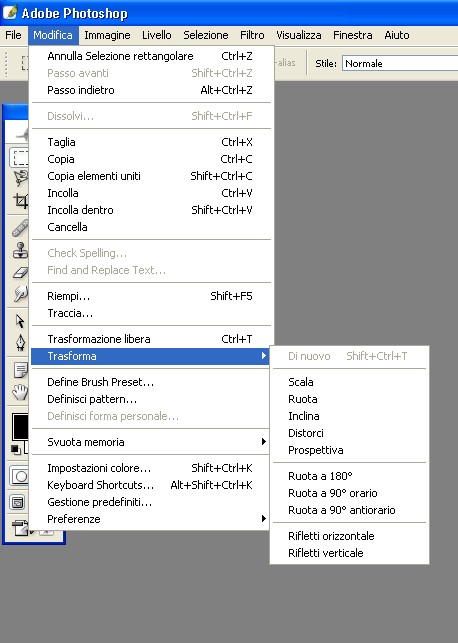Select the Path Selection arrow tool
The width and height of the screenshot is (458, 643).
[x=20, y=321]
